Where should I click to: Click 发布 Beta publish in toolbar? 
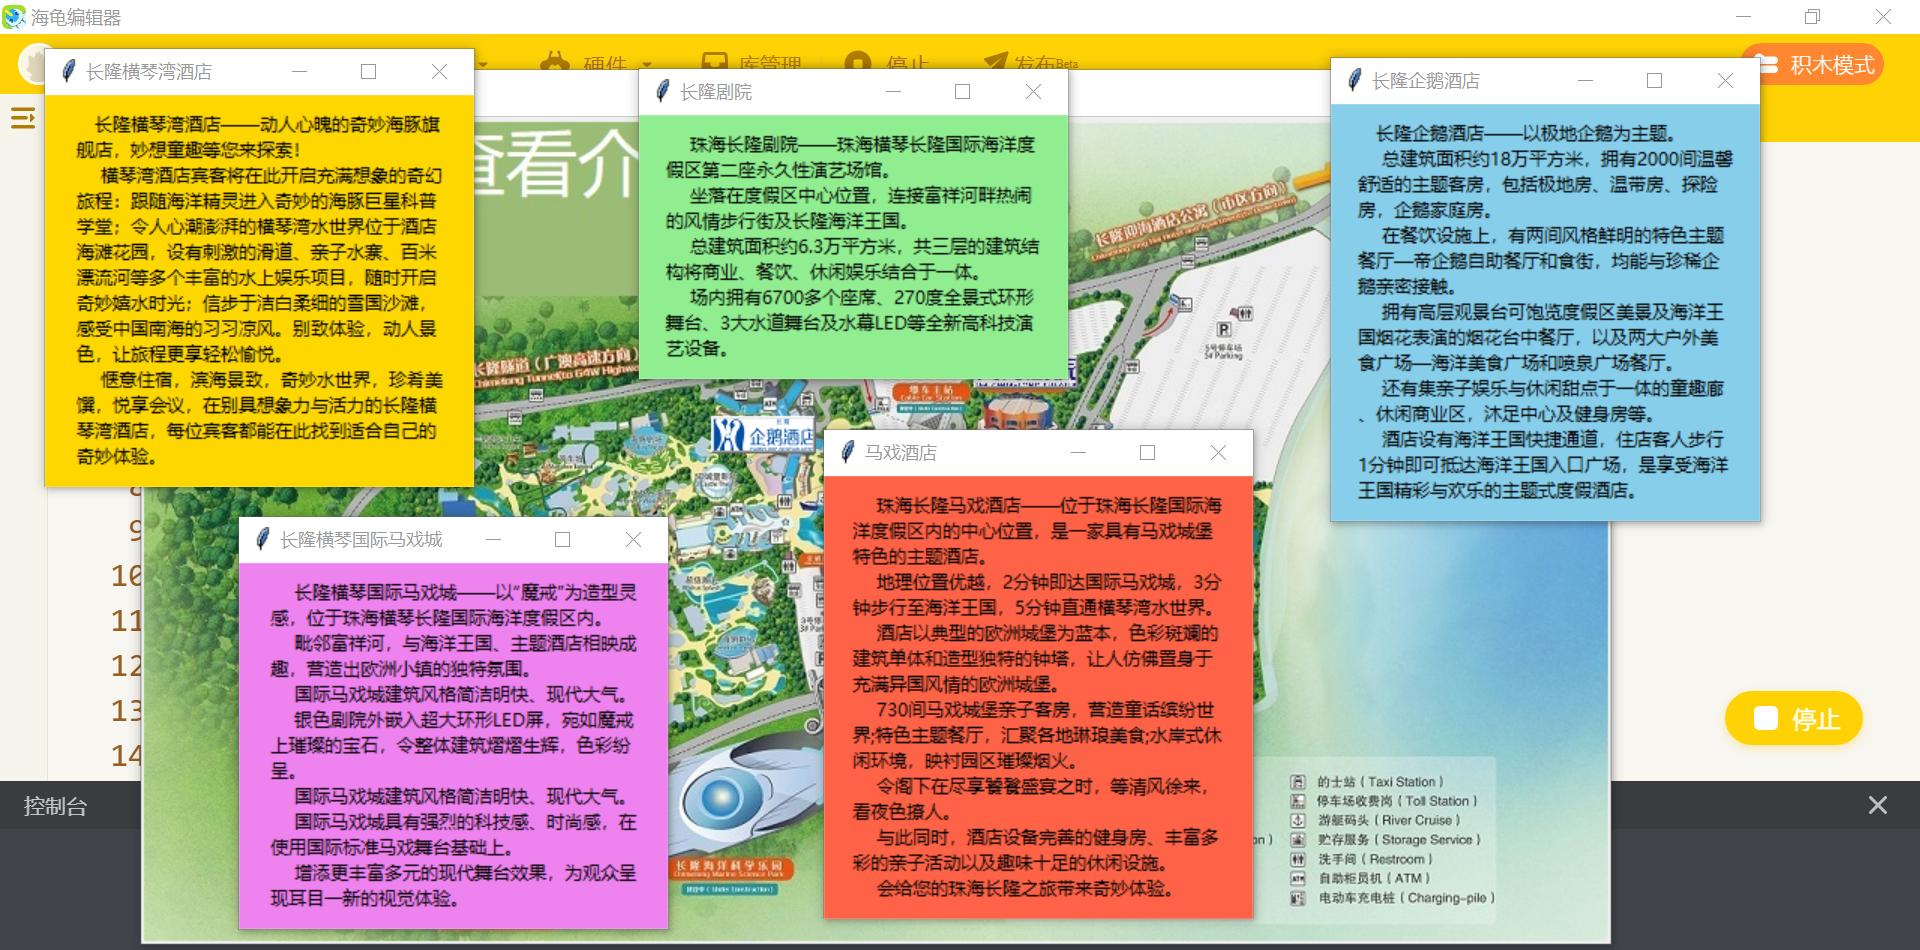click(1045, 62)
